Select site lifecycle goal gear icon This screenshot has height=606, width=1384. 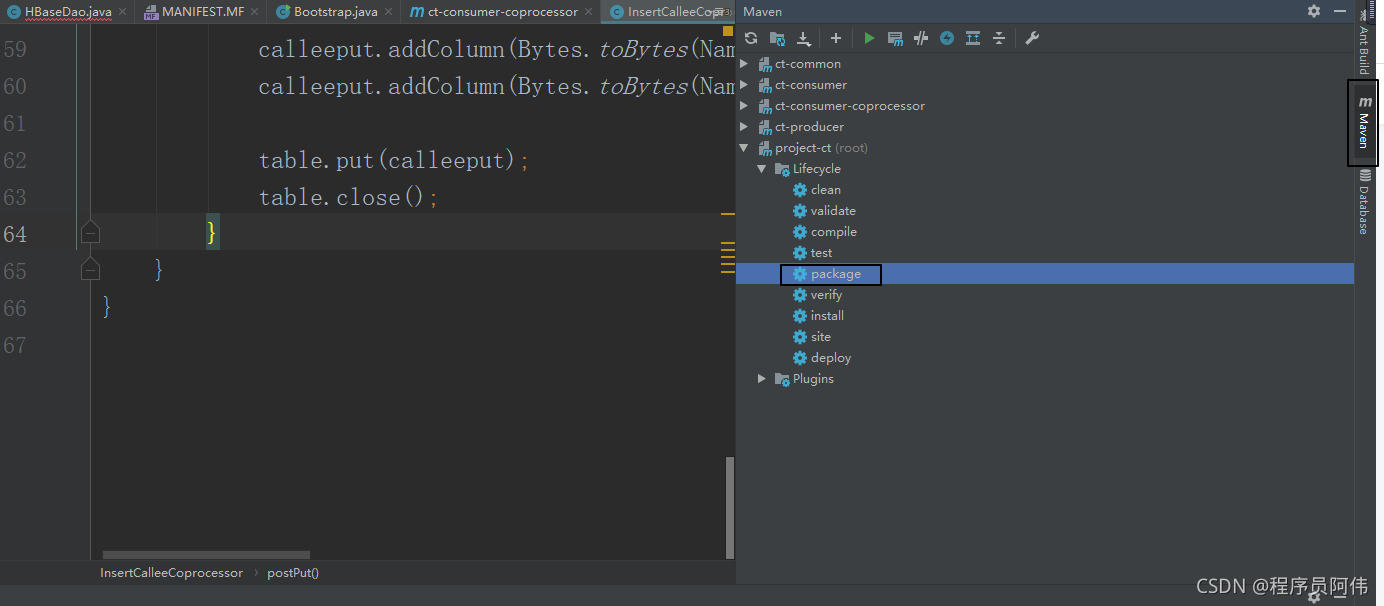click(x=800, y=337)
